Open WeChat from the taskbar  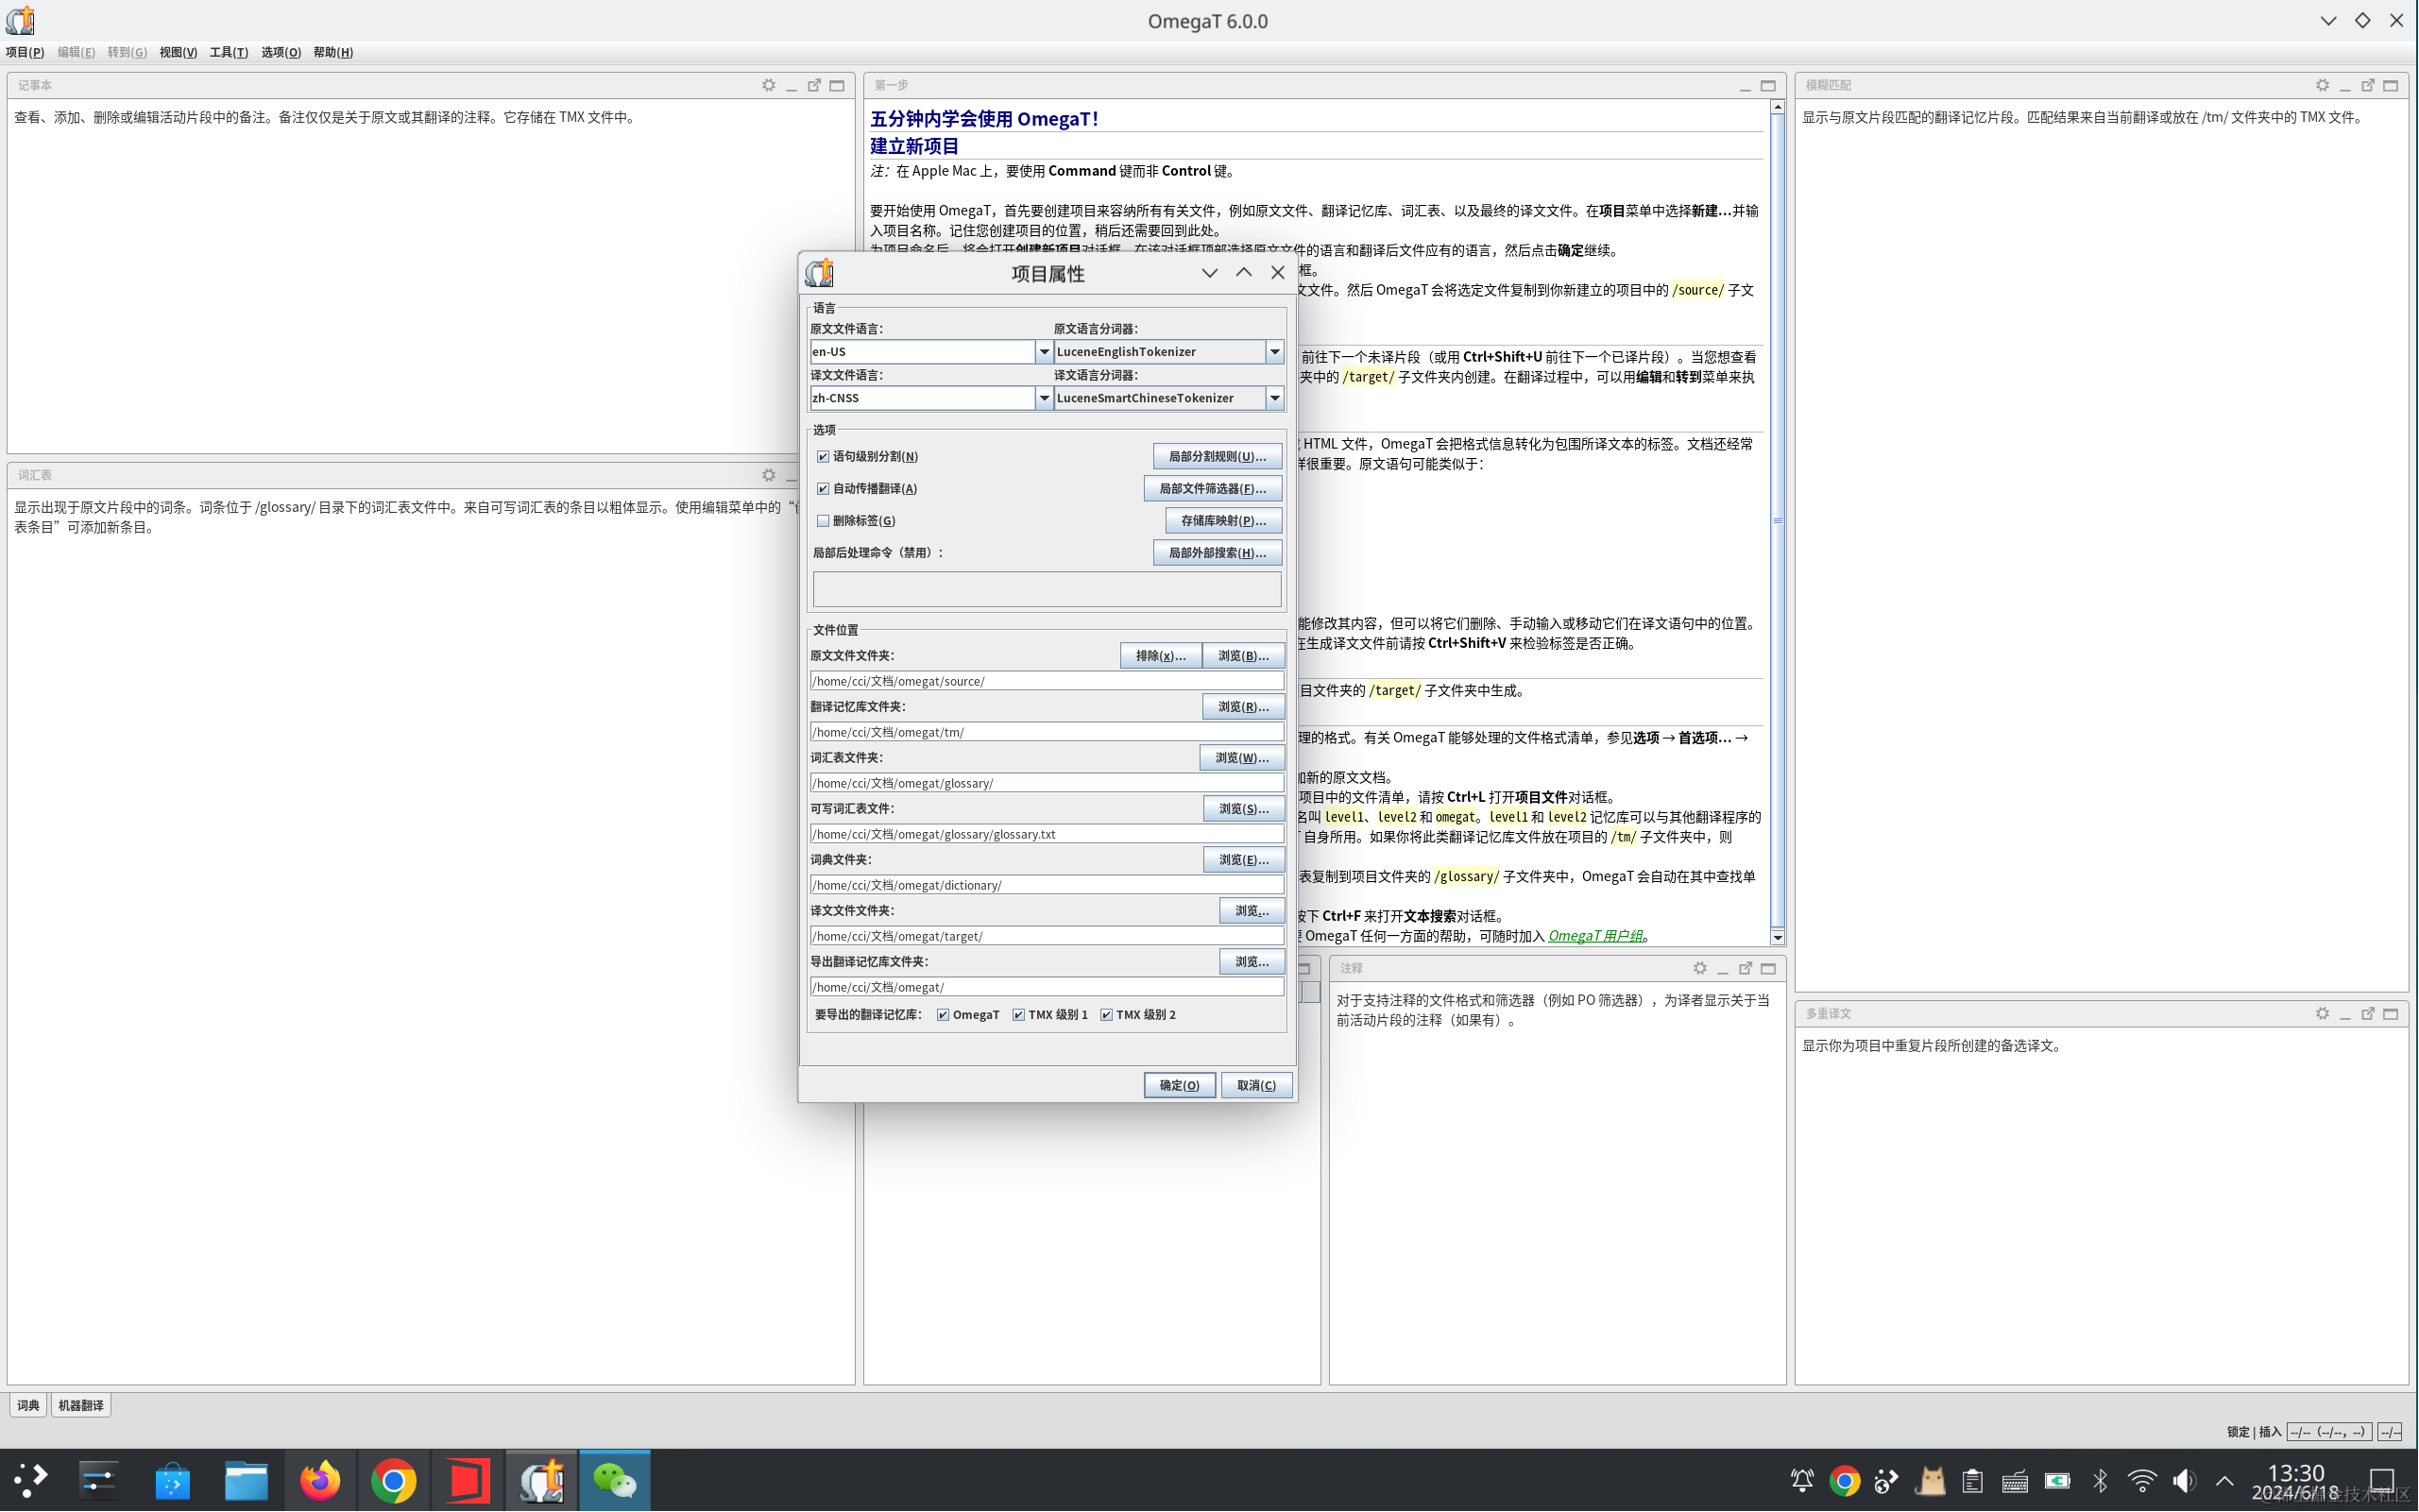click(x=614, y=1480)
